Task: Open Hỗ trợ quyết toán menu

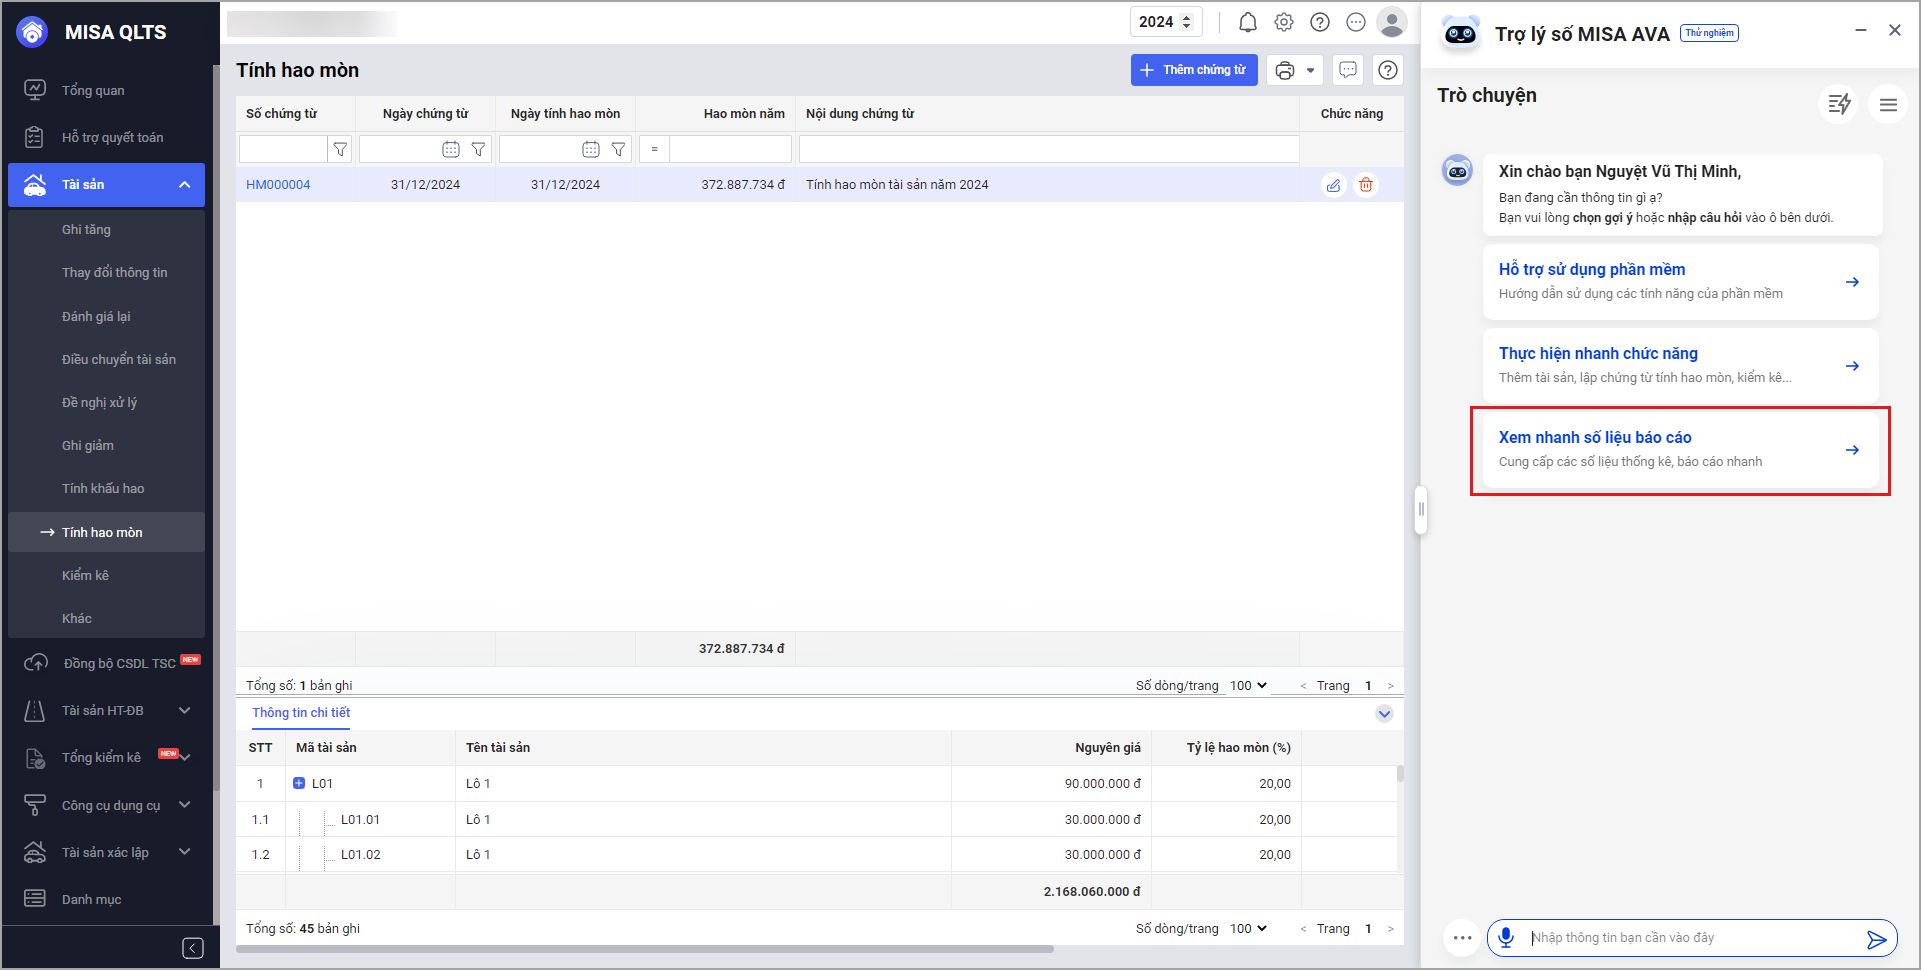Action: point(112,138)
